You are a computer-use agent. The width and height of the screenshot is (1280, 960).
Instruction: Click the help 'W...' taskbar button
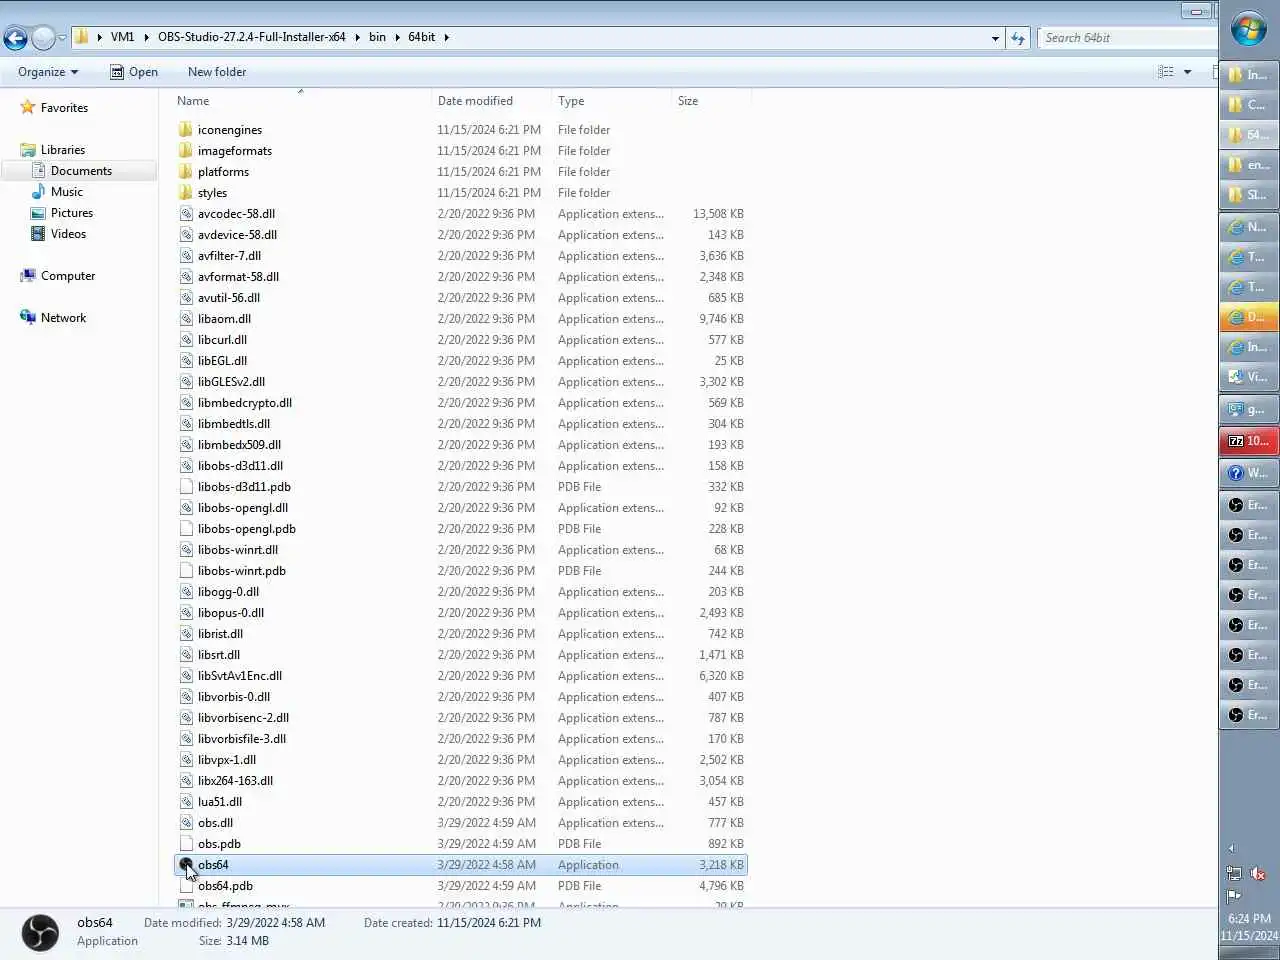(x=1249, y=473)
